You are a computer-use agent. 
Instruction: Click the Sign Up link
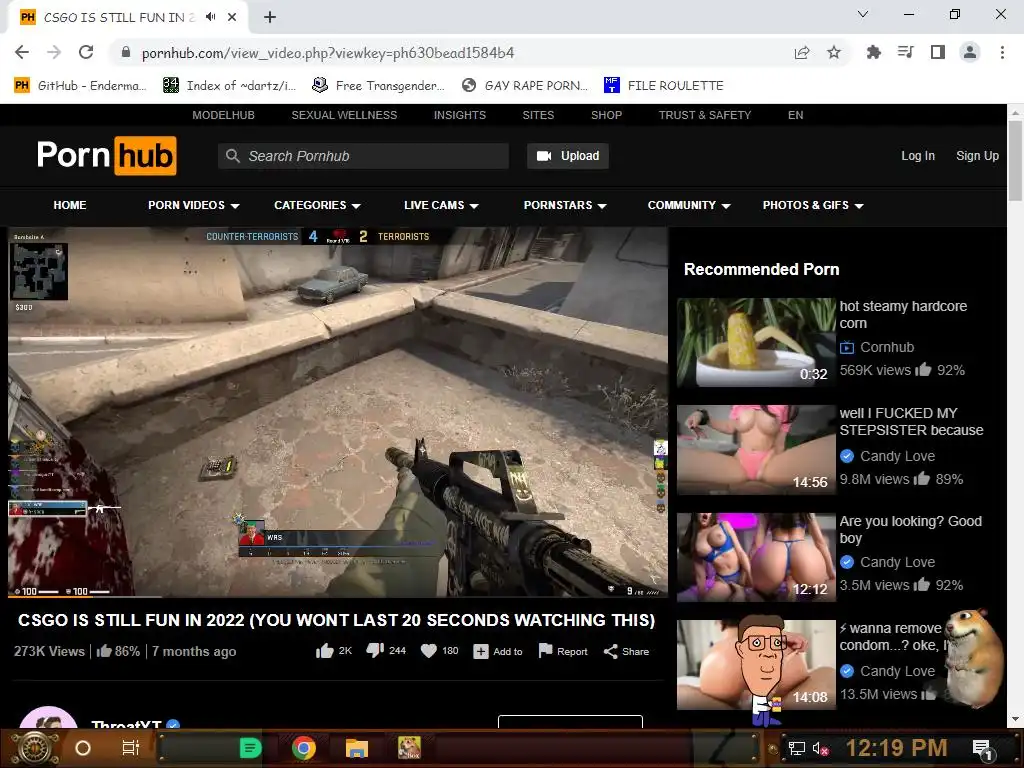977,155
